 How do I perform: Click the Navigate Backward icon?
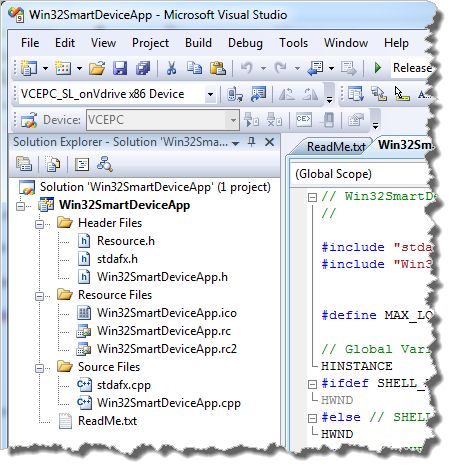315,68
